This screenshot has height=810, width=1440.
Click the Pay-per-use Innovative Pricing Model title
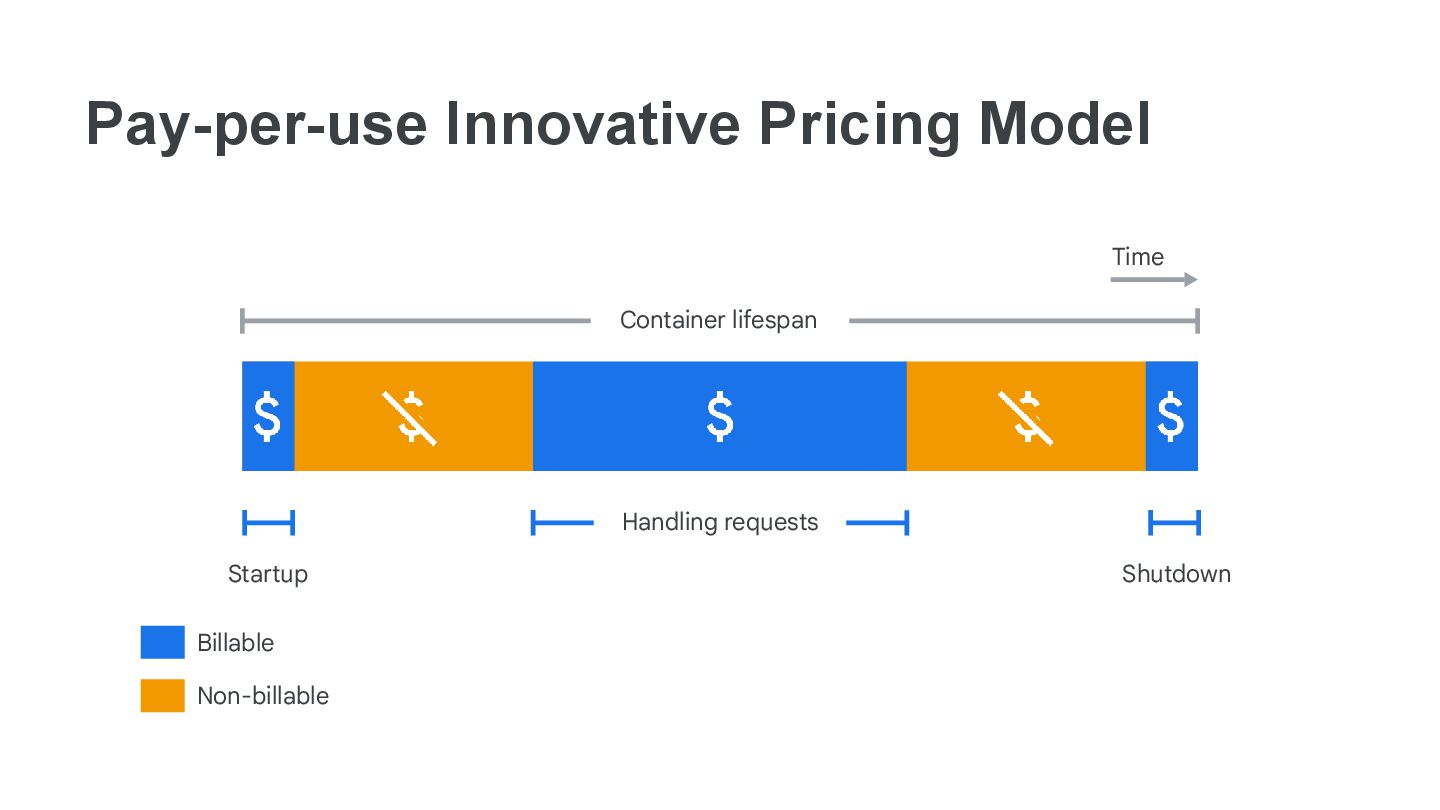coord(618,125)
